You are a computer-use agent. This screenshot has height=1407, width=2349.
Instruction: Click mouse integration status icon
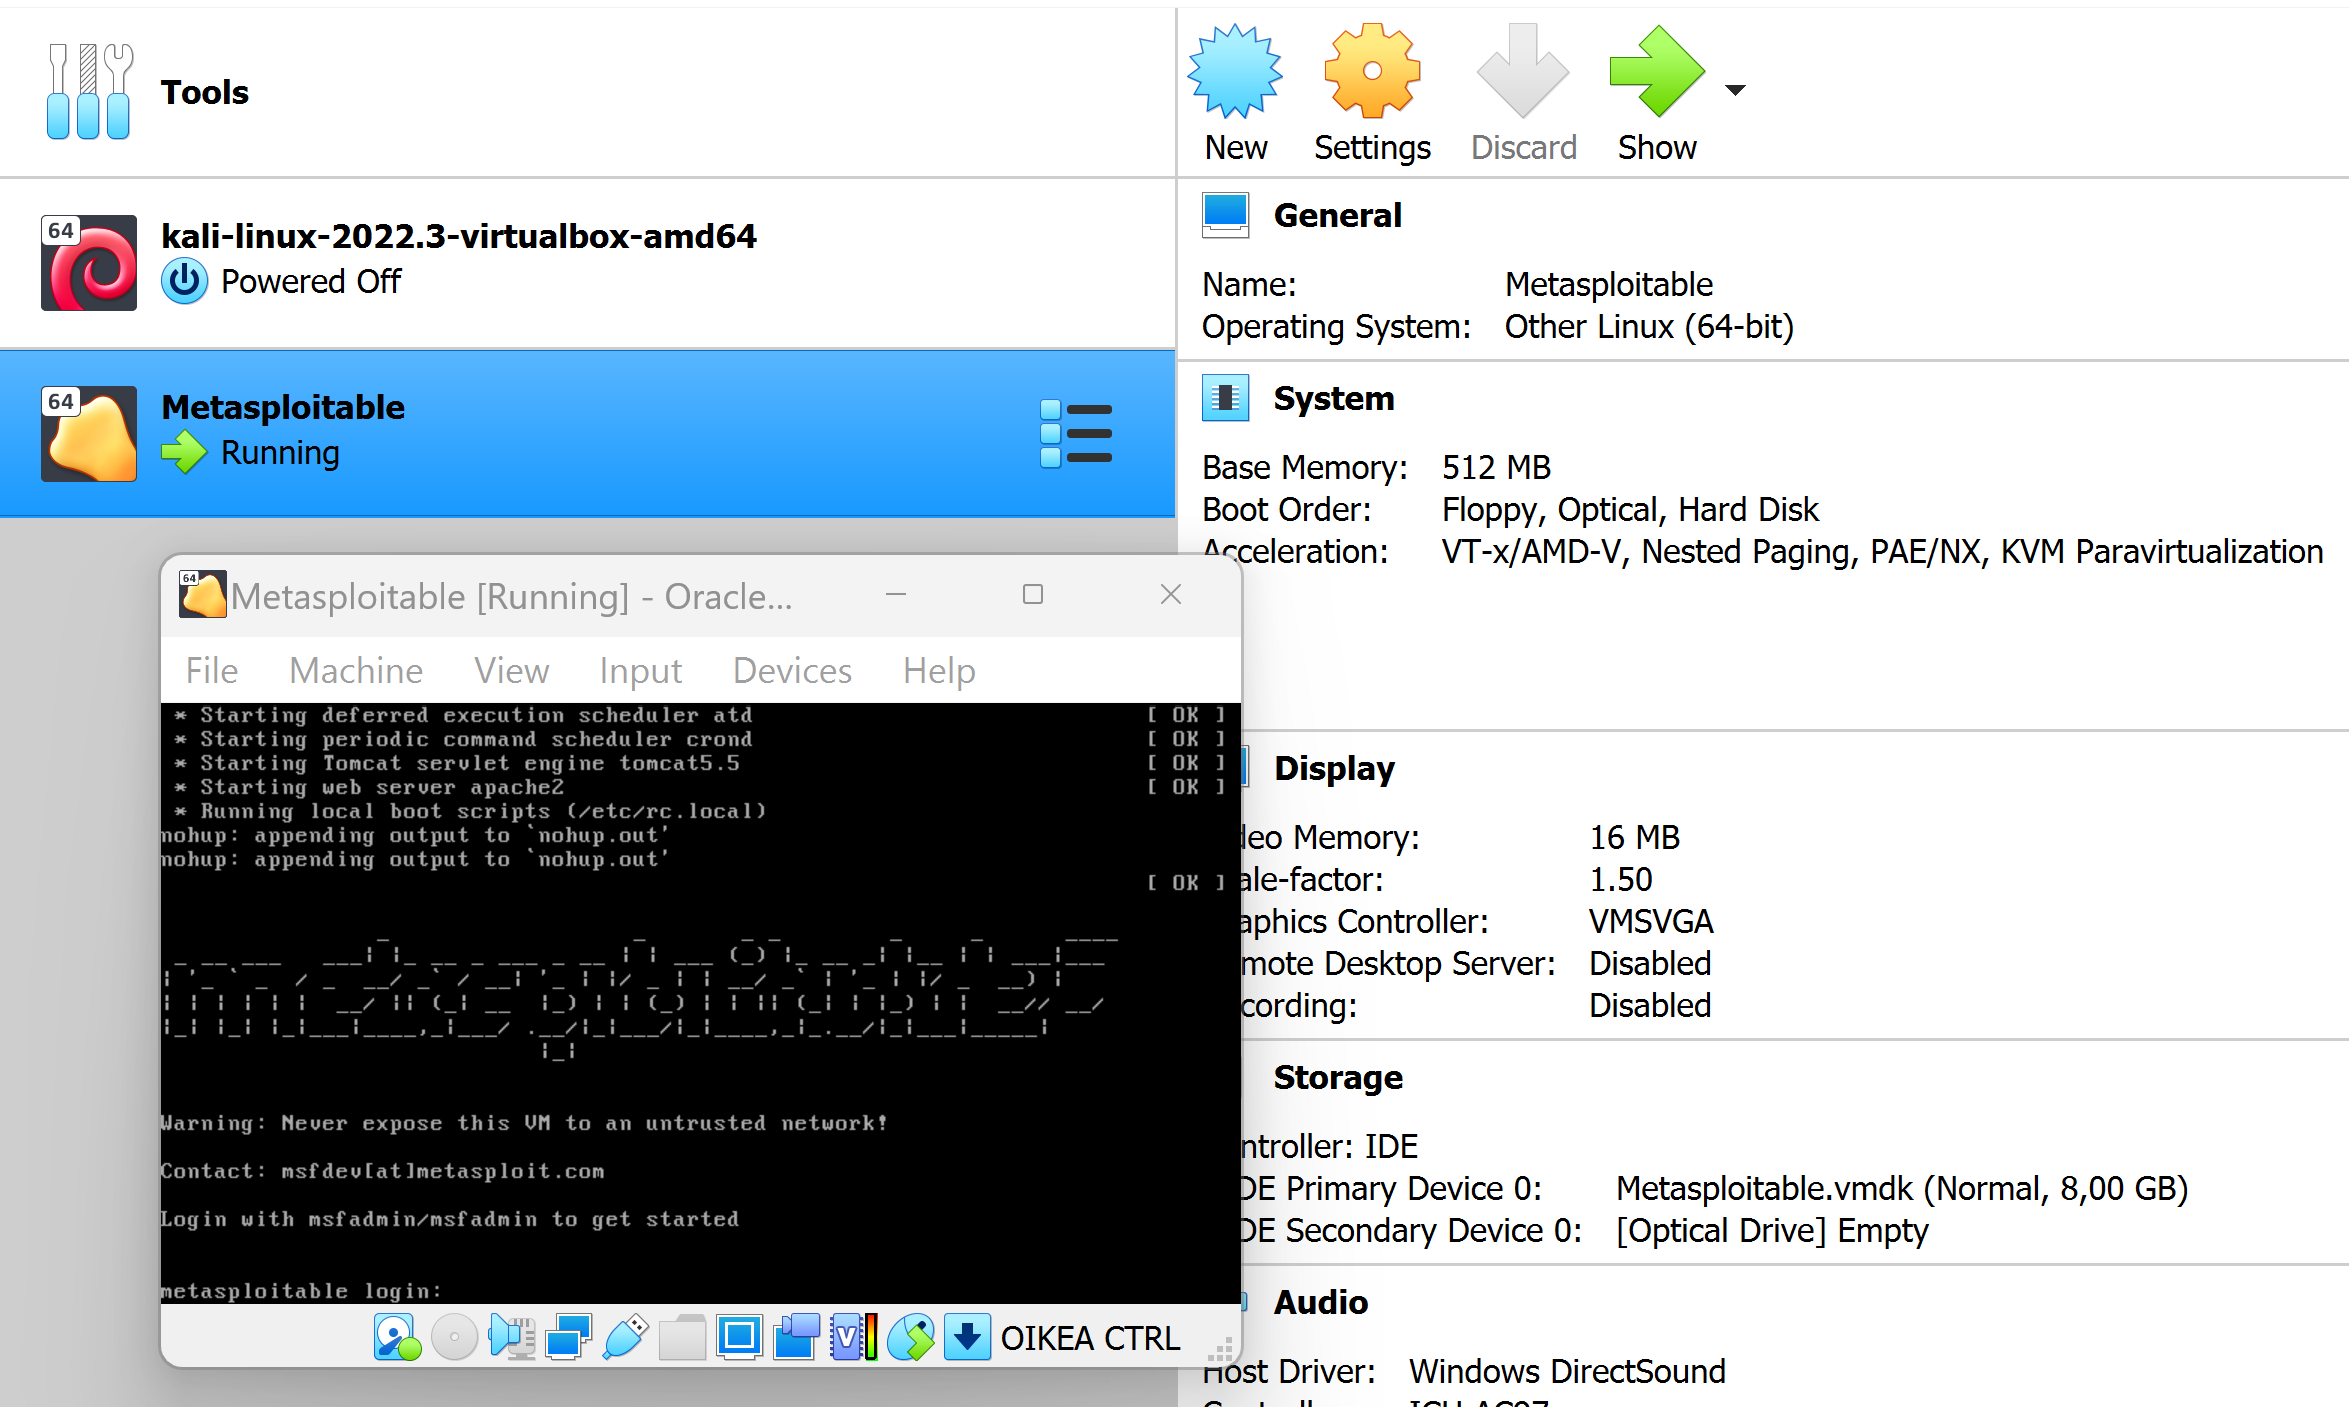911,1338
